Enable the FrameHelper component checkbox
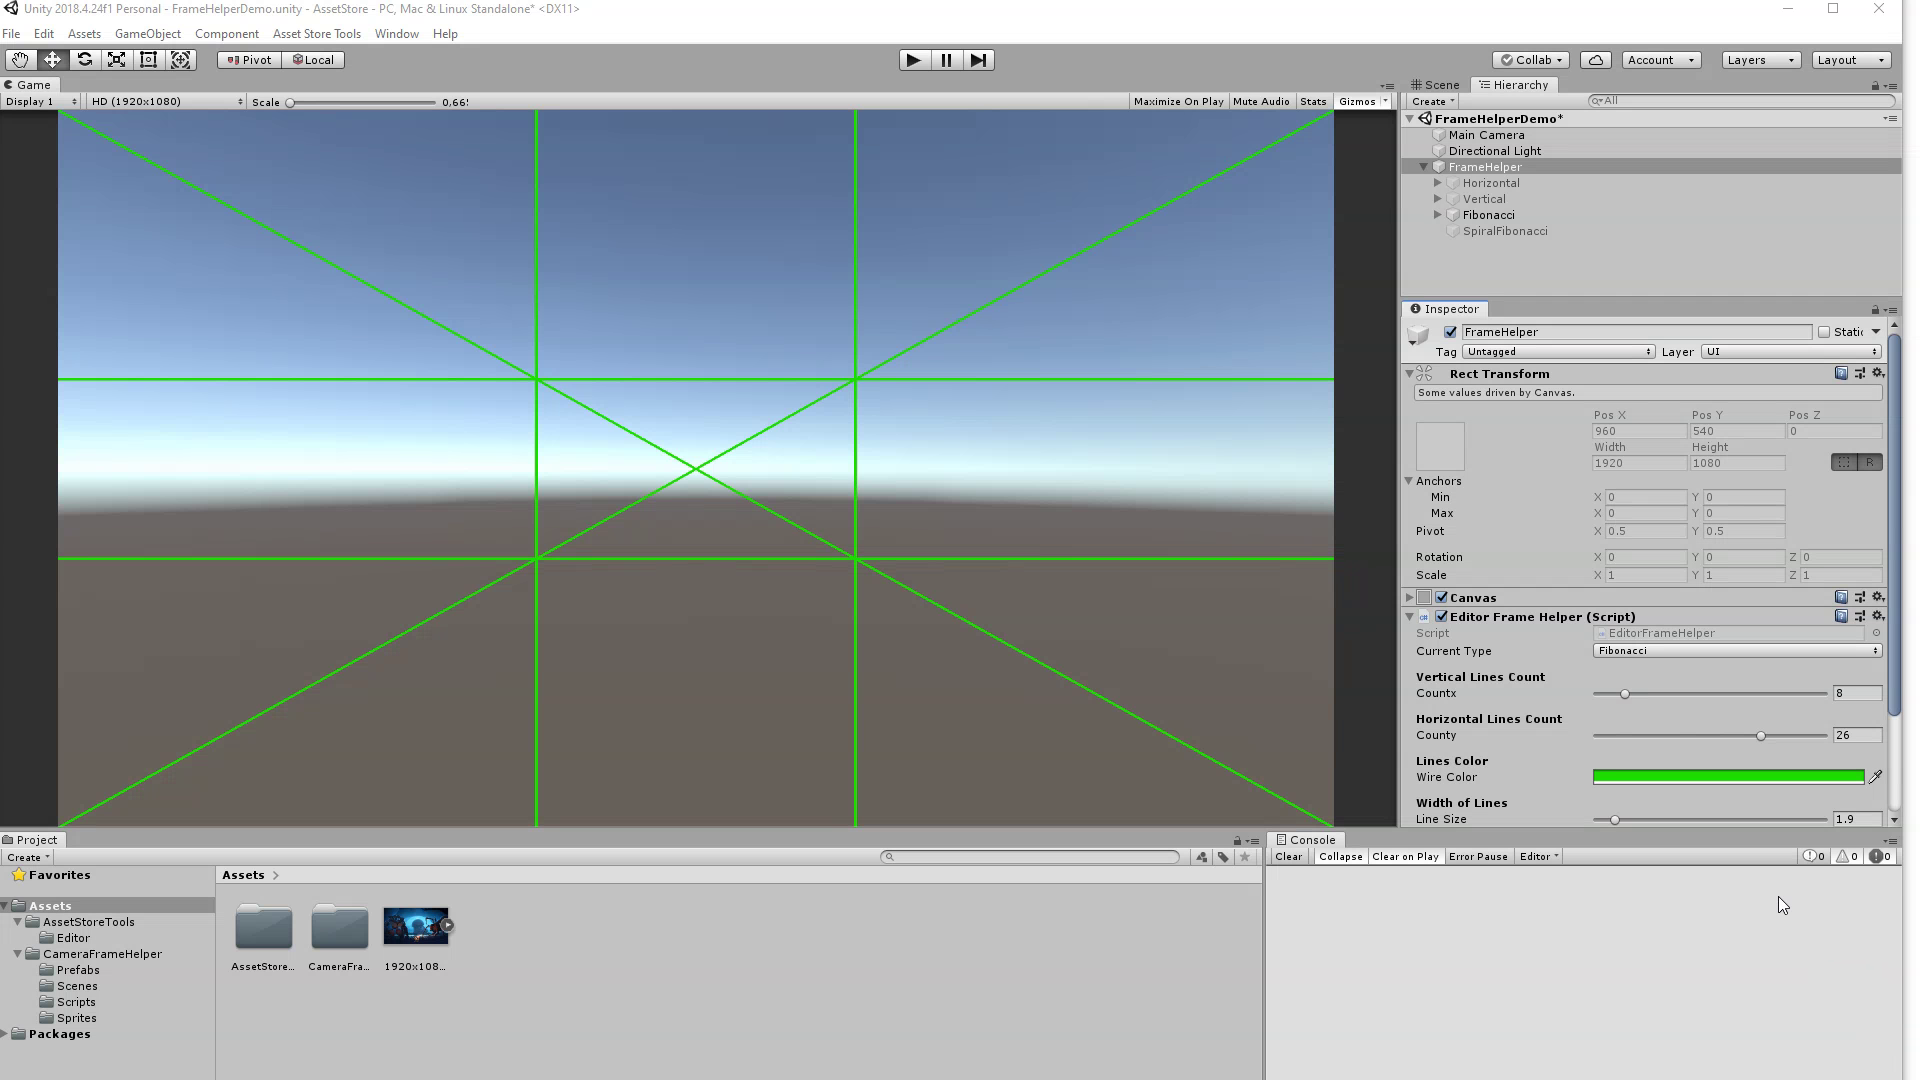1920x1080 pixels. (1451, 331)
